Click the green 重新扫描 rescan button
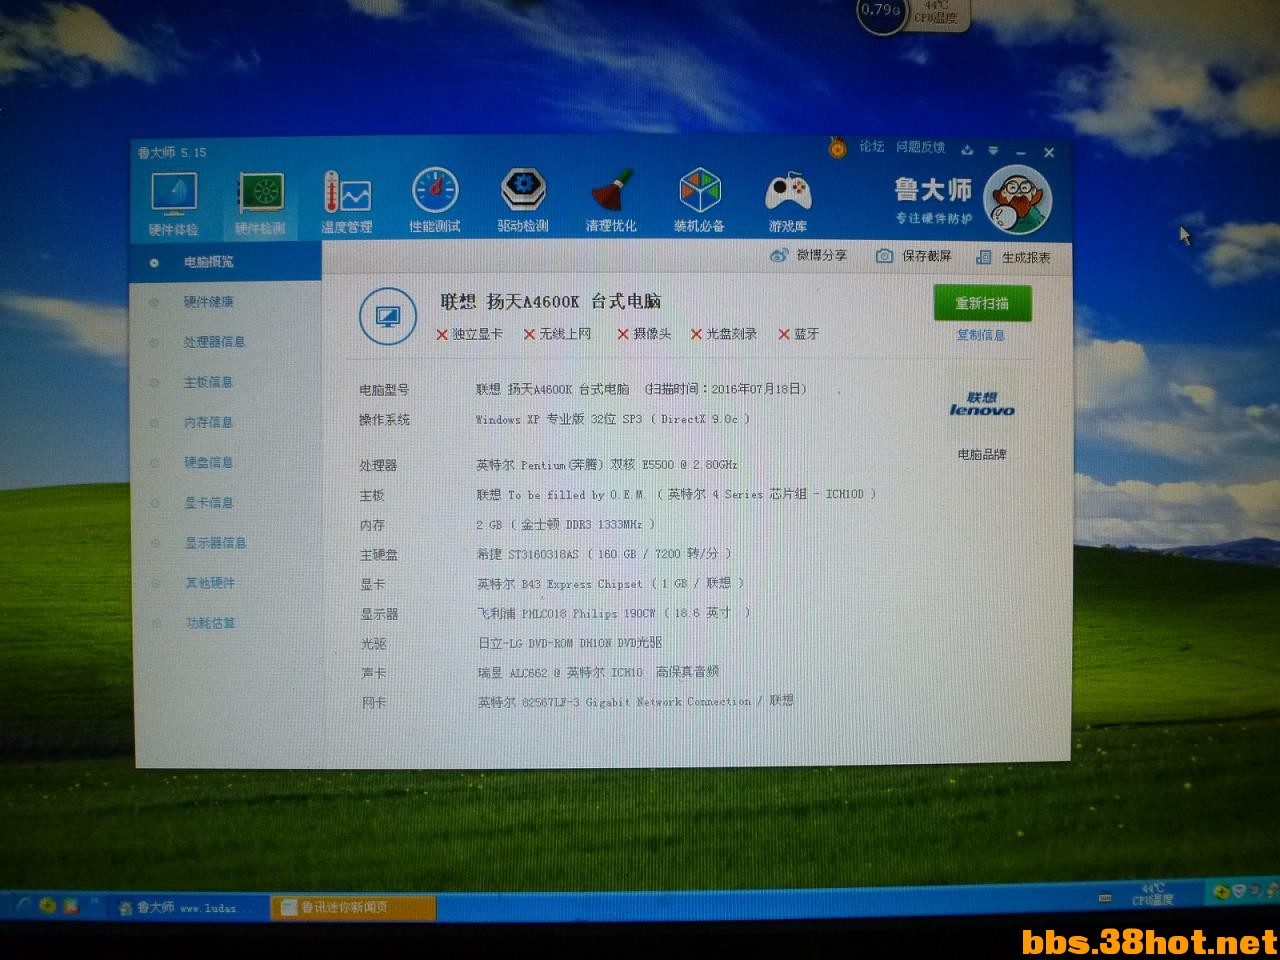Image resolution: width=1280 pixels, height=960 pixels. 981,303
